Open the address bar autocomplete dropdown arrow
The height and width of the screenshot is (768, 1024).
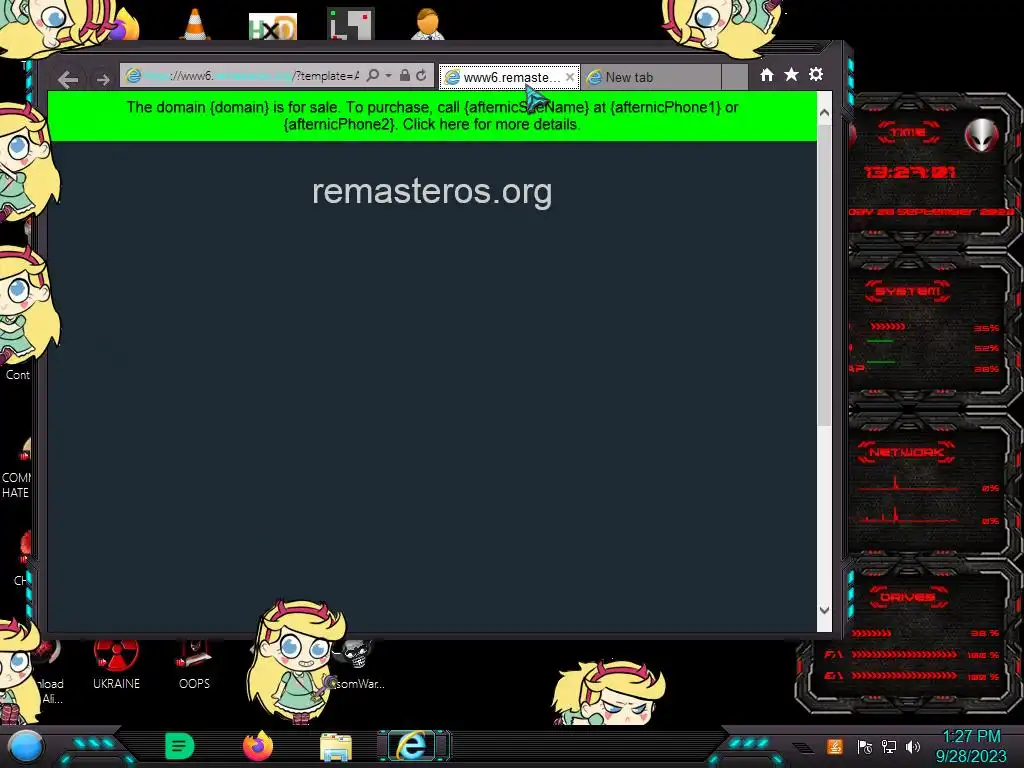(389, 76)
